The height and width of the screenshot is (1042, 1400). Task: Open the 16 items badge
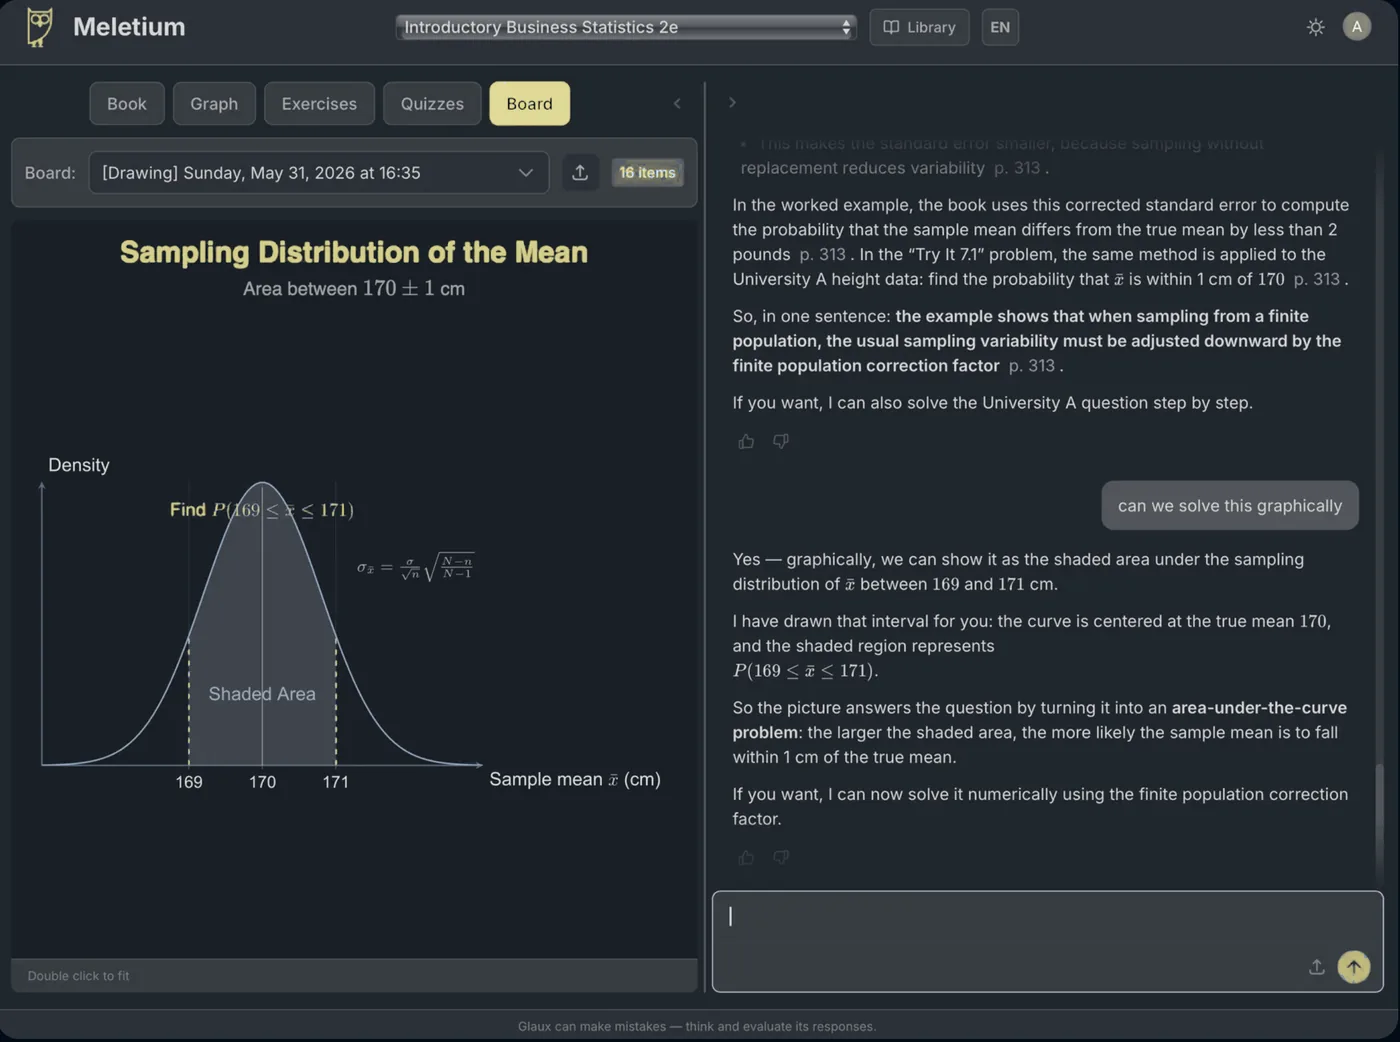coord(647,173)
